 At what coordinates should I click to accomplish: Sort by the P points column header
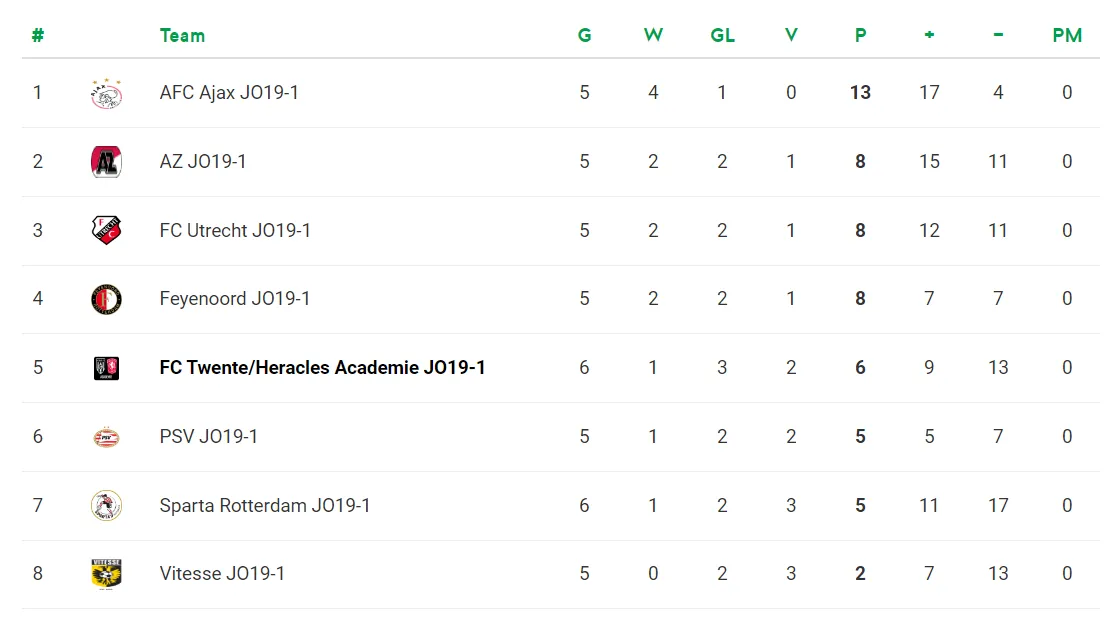[860, 36]
